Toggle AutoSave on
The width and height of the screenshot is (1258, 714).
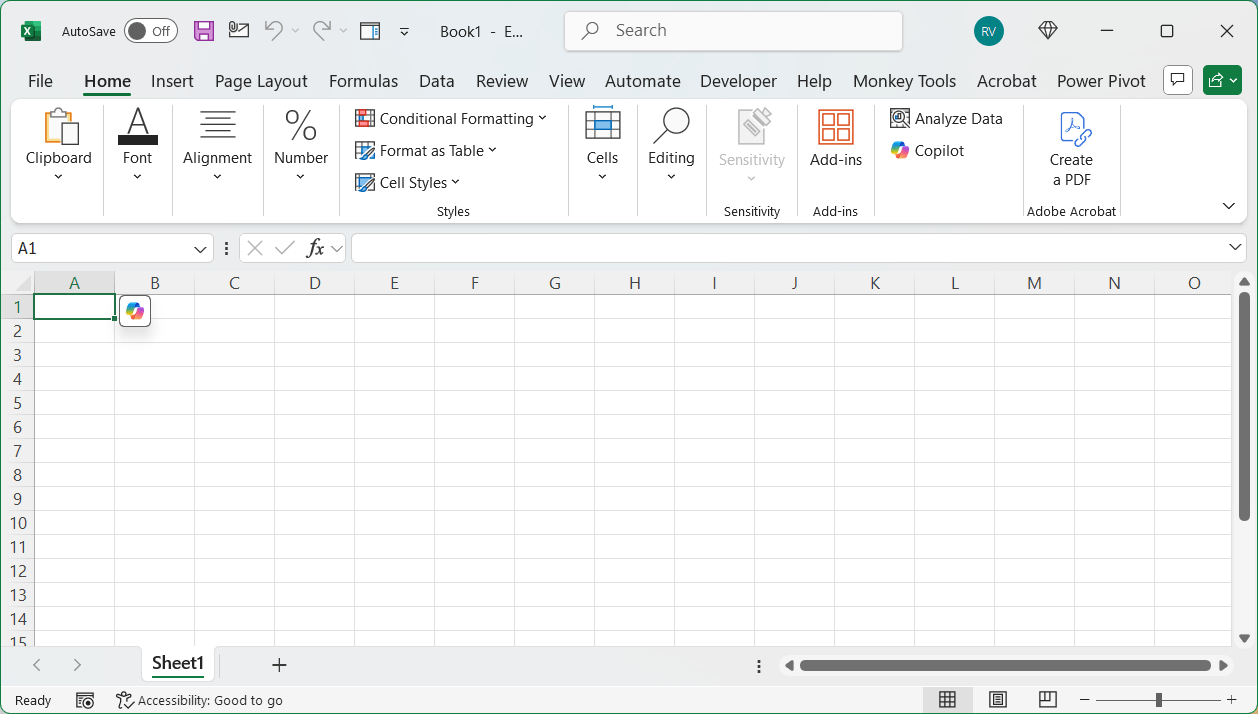coord(150,31)
